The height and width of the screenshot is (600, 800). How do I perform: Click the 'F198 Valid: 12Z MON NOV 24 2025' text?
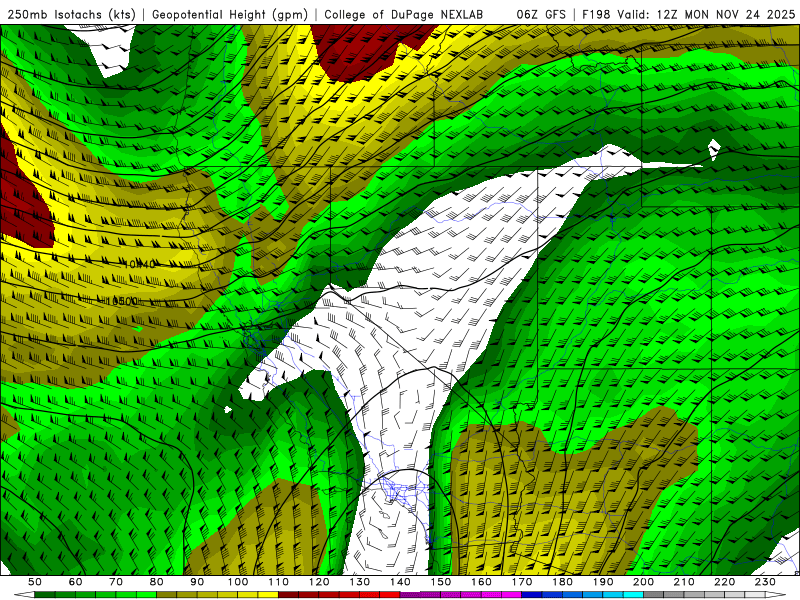(x=688, y=14)
